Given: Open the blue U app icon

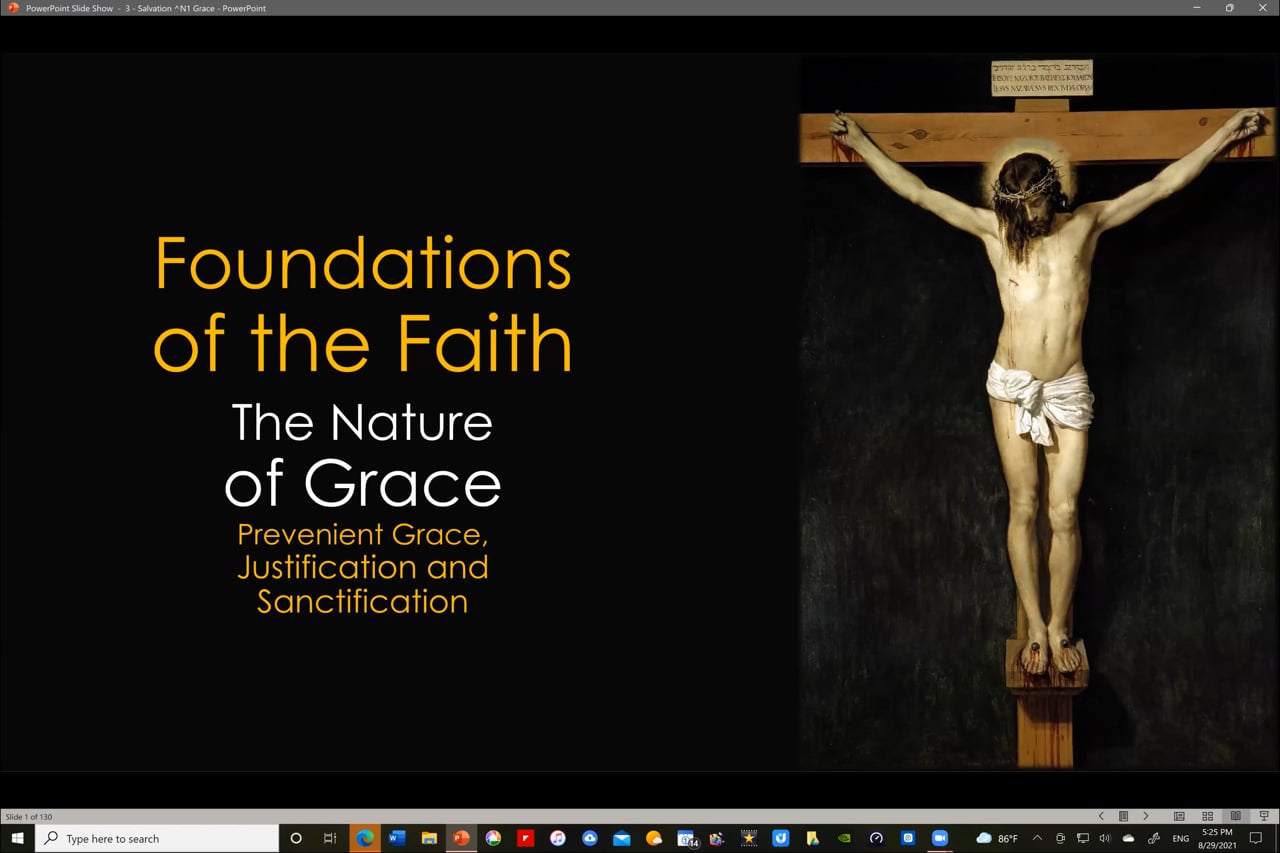Looking at the screenshot, I should point(781,838).
